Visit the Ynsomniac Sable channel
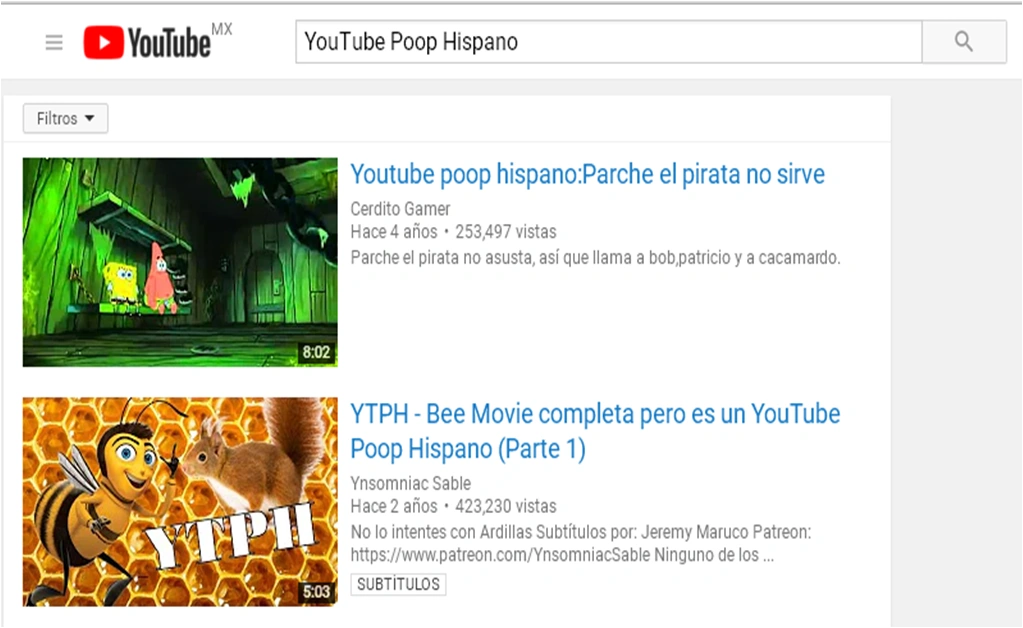 coord(410,483)
